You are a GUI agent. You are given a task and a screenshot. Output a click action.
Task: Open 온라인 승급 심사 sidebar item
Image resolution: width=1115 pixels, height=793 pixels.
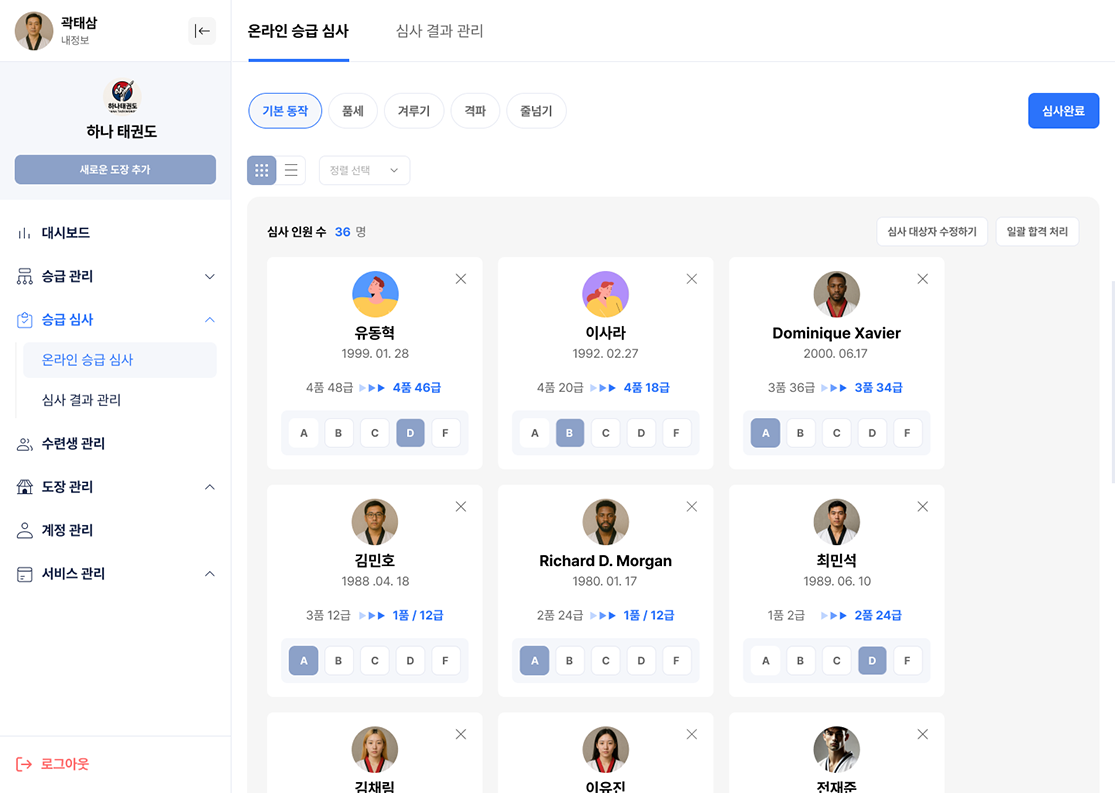(119, 360)
